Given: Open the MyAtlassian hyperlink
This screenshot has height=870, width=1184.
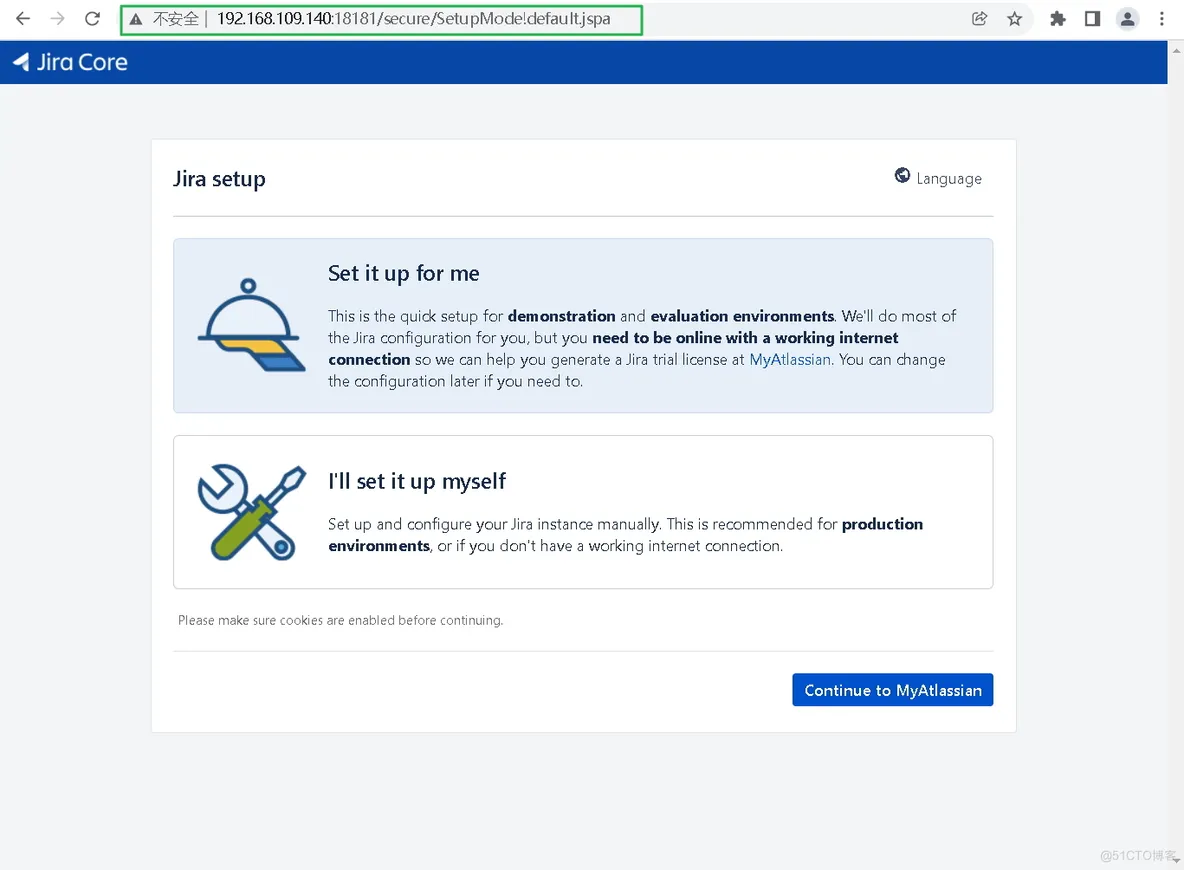Looking at the screenshot, I should pyautogui.click(x=789, y=359).
